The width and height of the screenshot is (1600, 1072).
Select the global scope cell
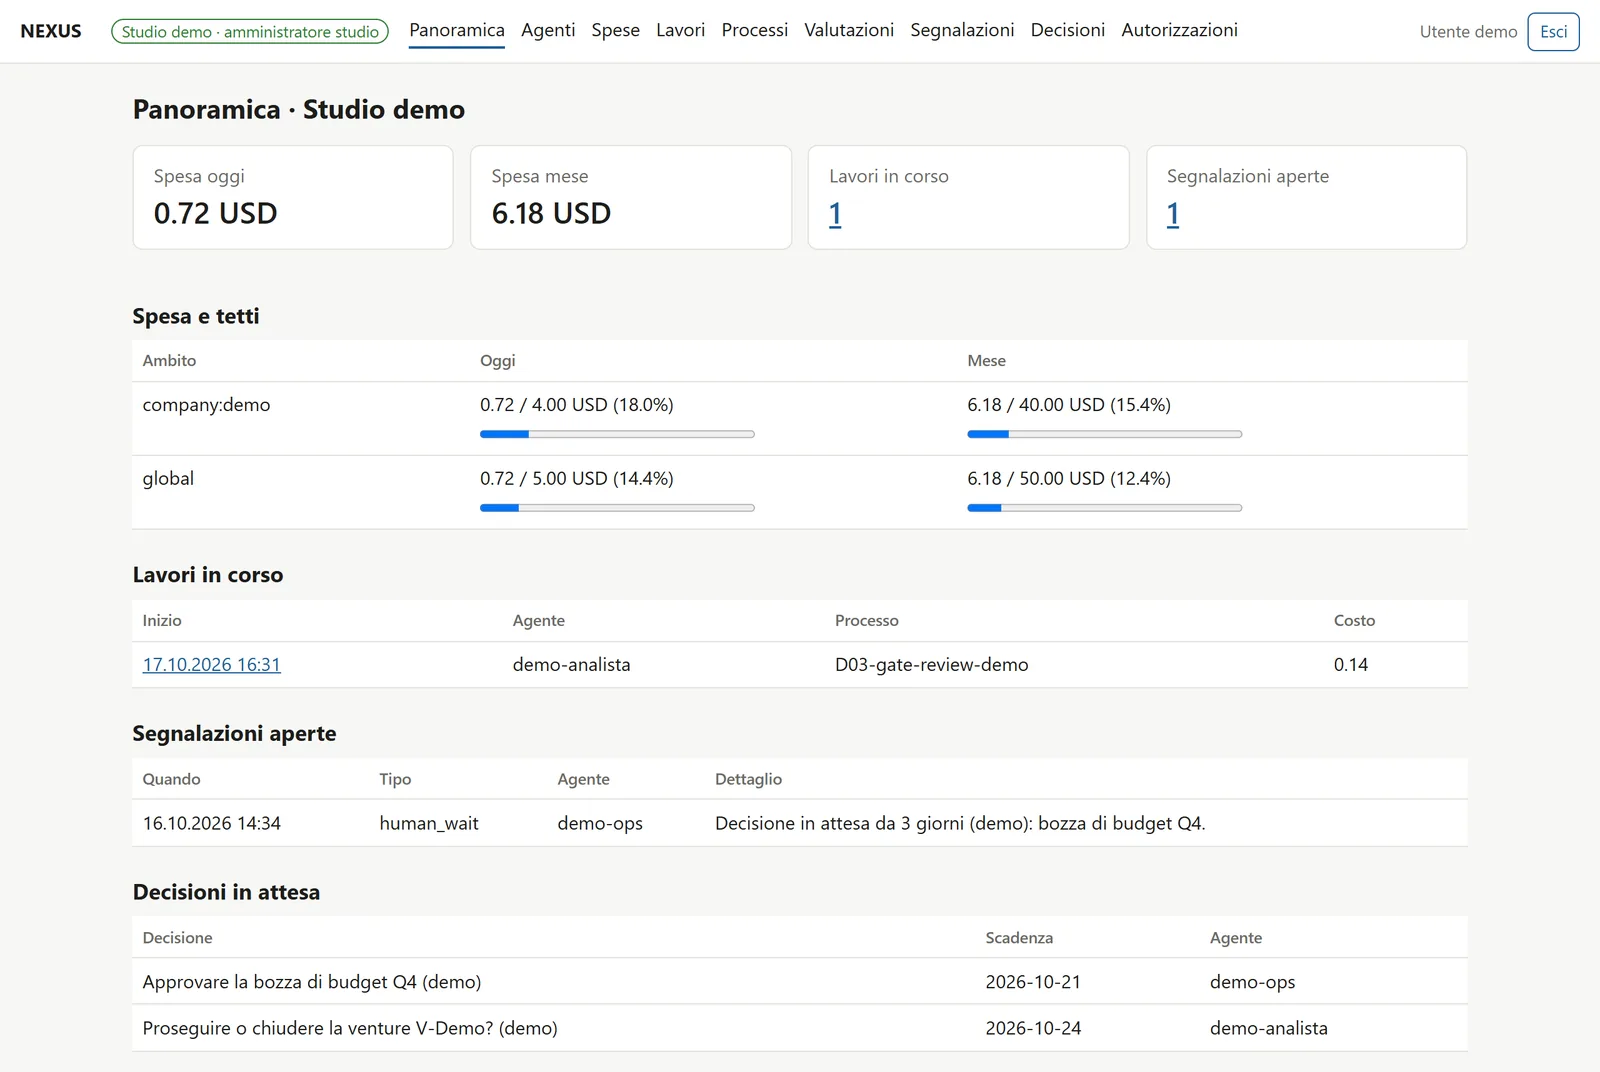click(x=168, y=479)
